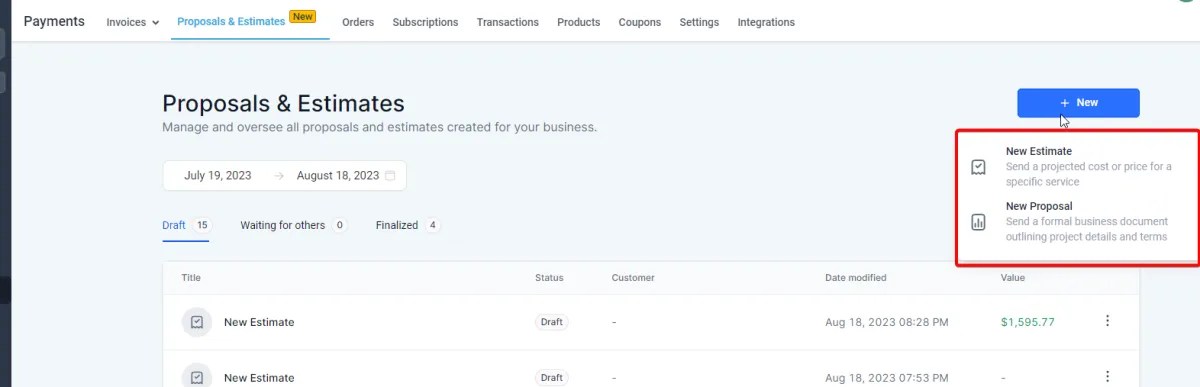1200x387 pixels.
Task: Click the Status column header
Action: pos(549,277)
